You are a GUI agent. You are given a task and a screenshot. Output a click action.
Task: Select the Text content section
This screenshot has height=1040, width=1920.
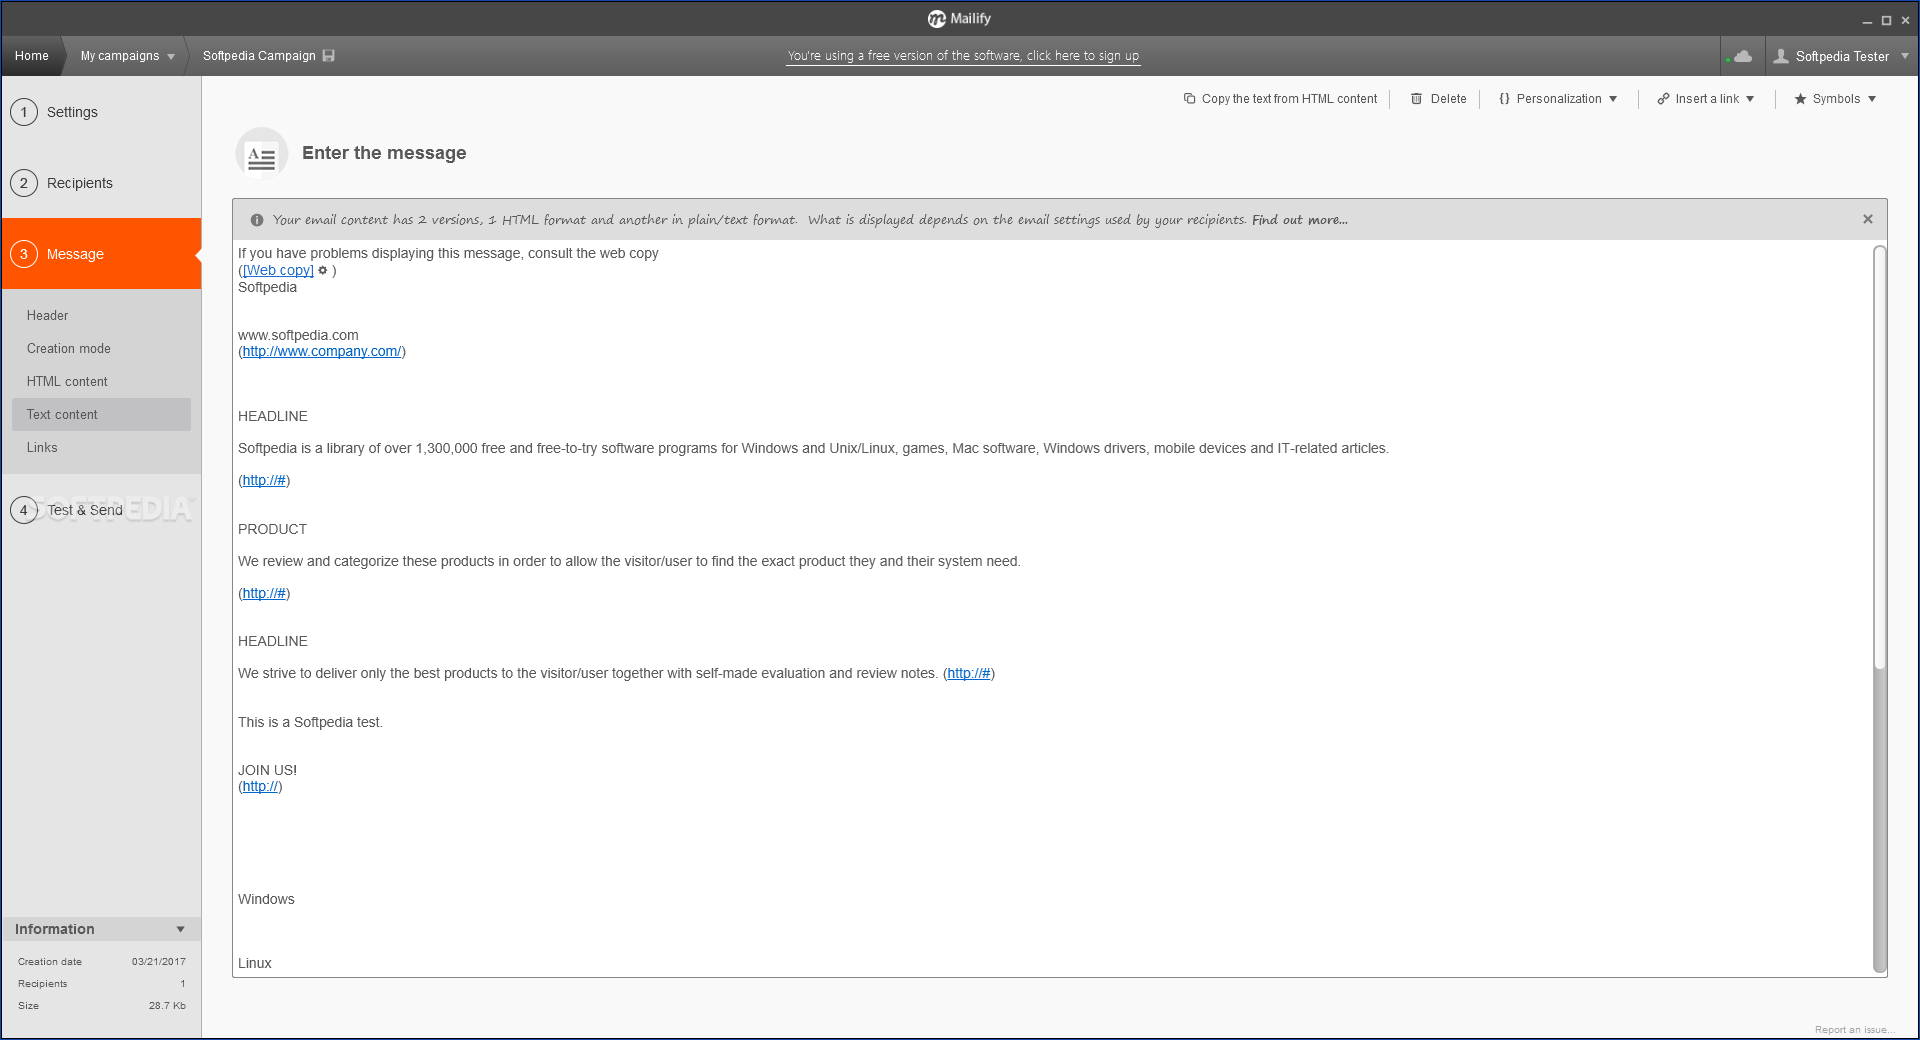(x=101, y=415)
